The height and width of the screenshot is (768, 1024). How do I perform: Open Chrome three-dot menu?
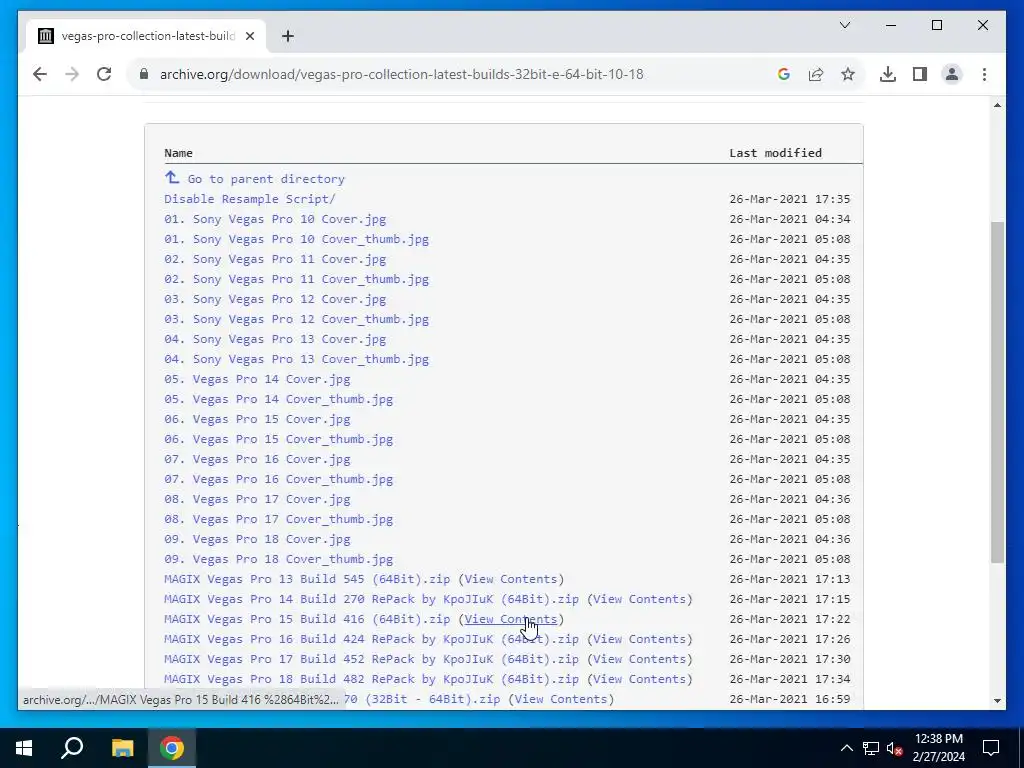984,74
